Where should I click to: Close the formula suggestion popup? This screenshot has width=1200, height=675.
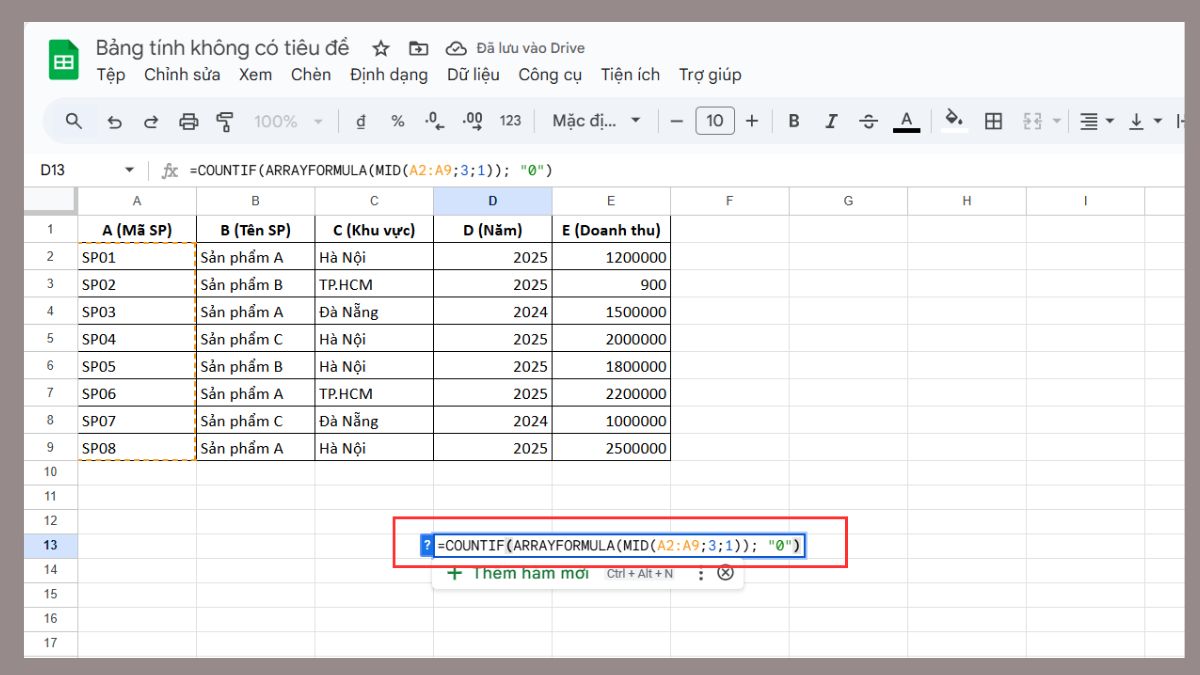[x=726, y=573]
